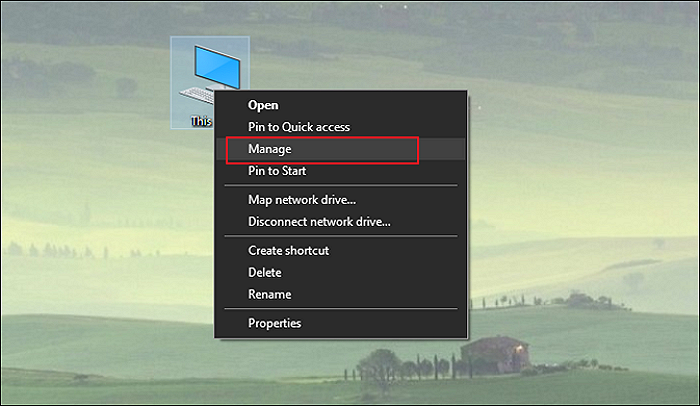
Task: Click the separator line below Pin to Start
Action: 340,185
